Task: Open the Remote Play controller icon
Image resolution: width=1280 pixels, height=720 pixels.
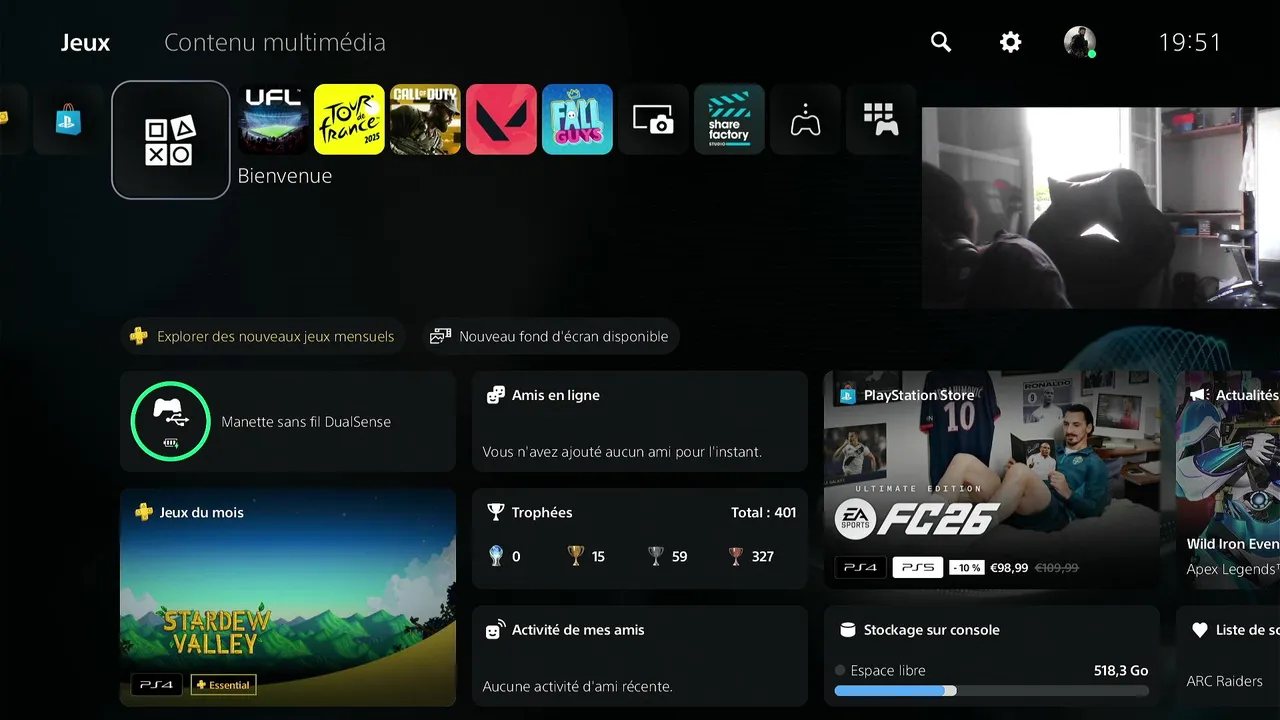Action: 805,119
